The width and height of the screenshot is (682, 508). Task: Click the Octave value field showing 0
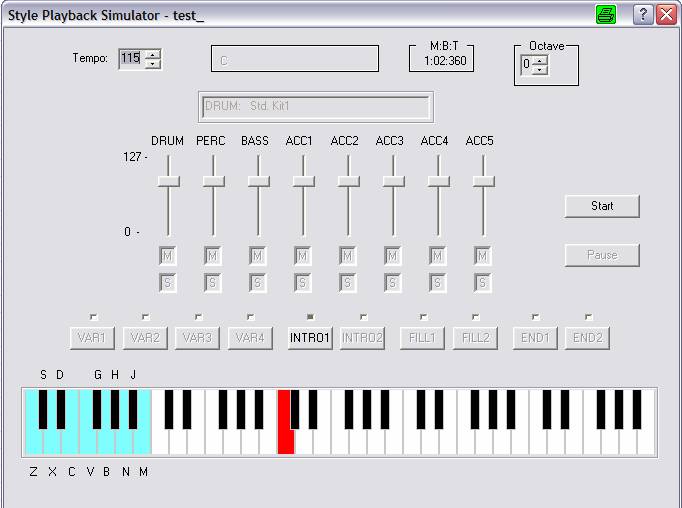(526, 65)
